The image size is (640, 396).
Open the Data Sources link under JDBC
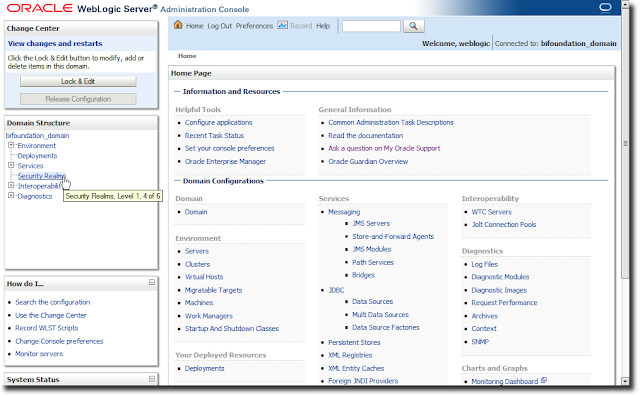click(x=373, y=301)
